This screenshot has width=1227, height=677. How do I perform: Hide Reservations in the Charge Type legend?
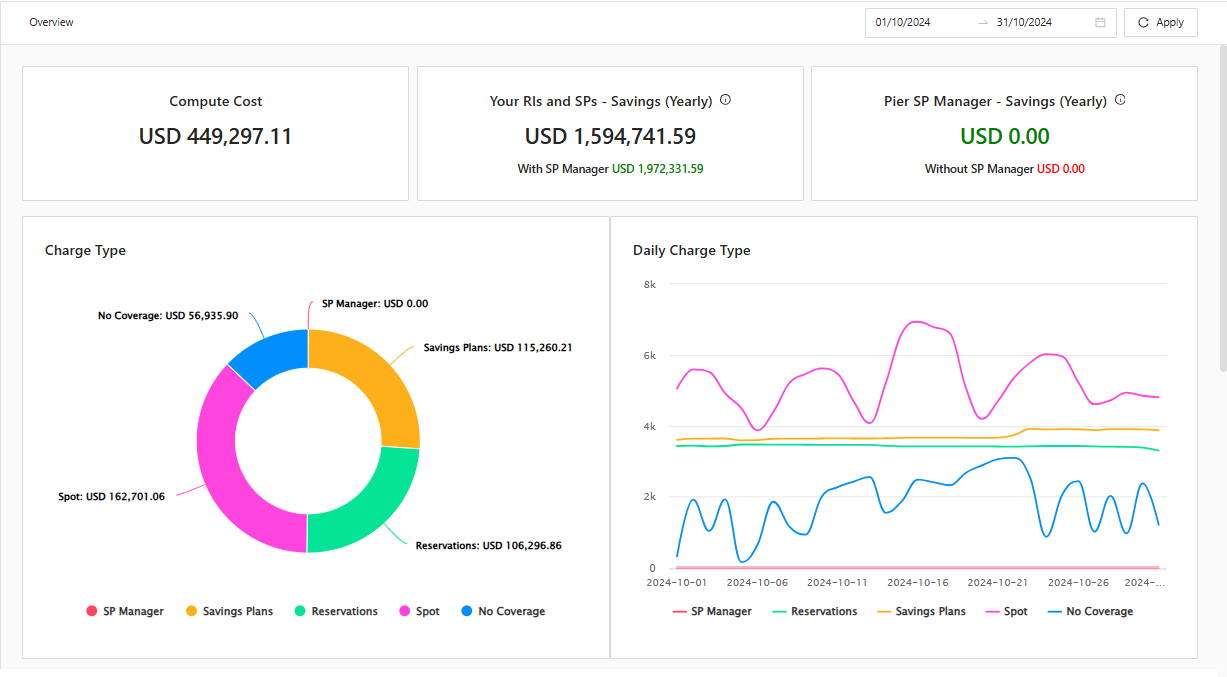335,611
